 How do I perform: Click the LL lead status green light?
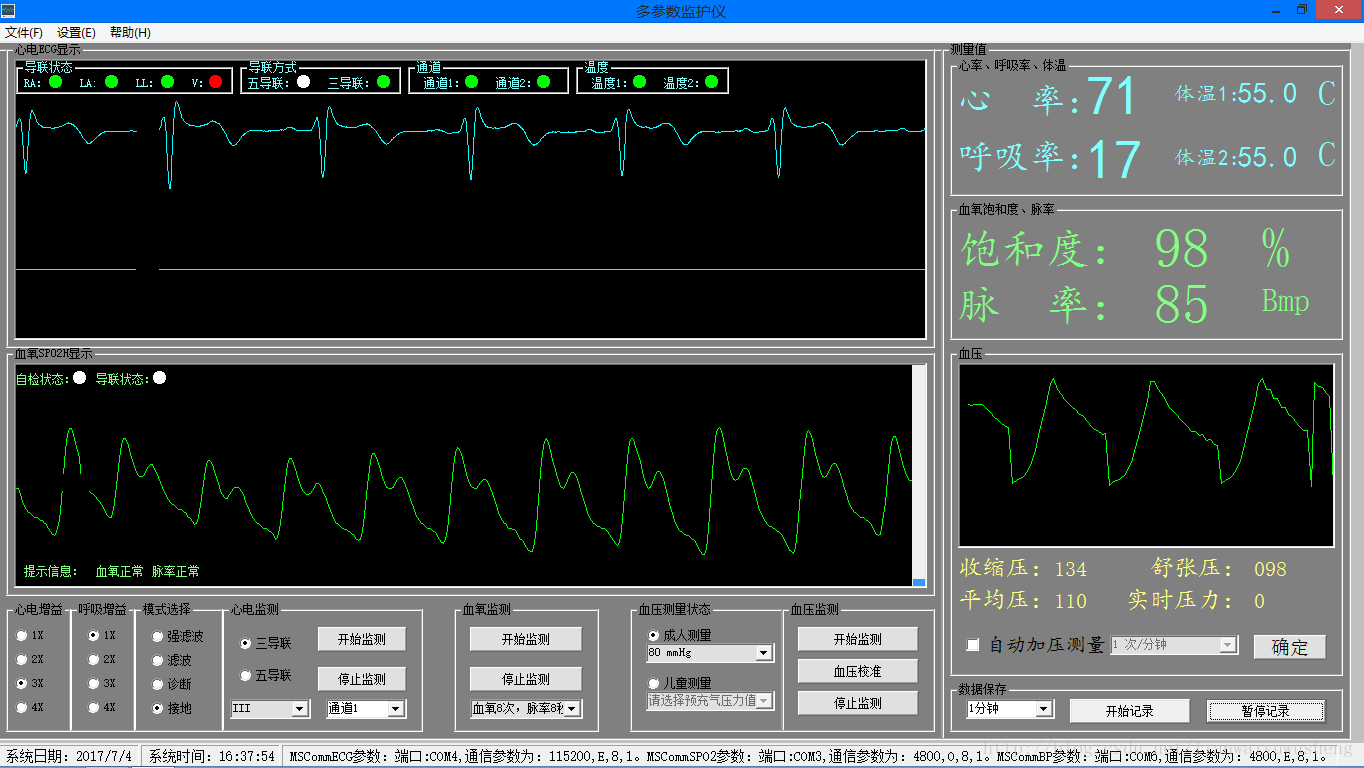(x=167, y=82)
